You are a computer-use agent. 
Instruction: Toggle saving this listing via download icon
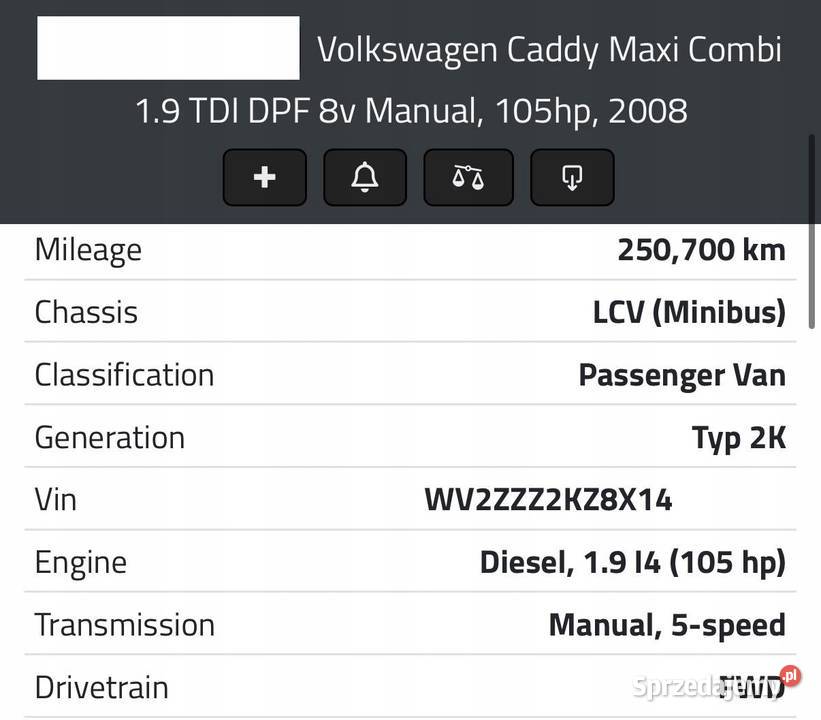pyautogui.click(x=572, y=176)
